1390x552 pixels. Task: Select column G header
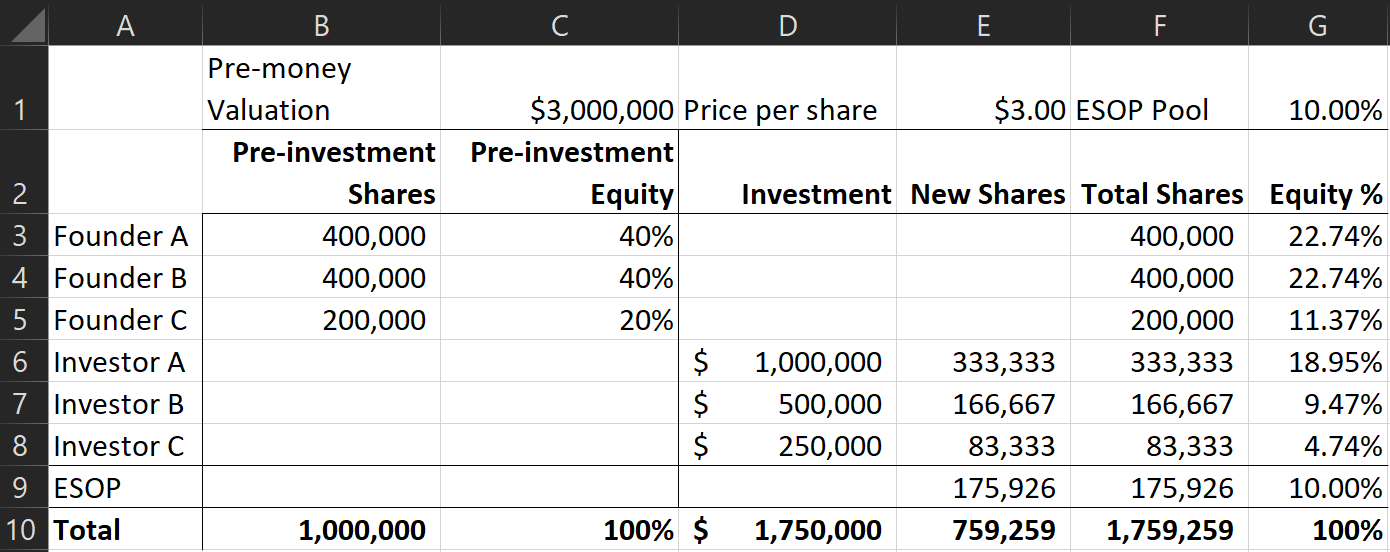pos(1318,23)
